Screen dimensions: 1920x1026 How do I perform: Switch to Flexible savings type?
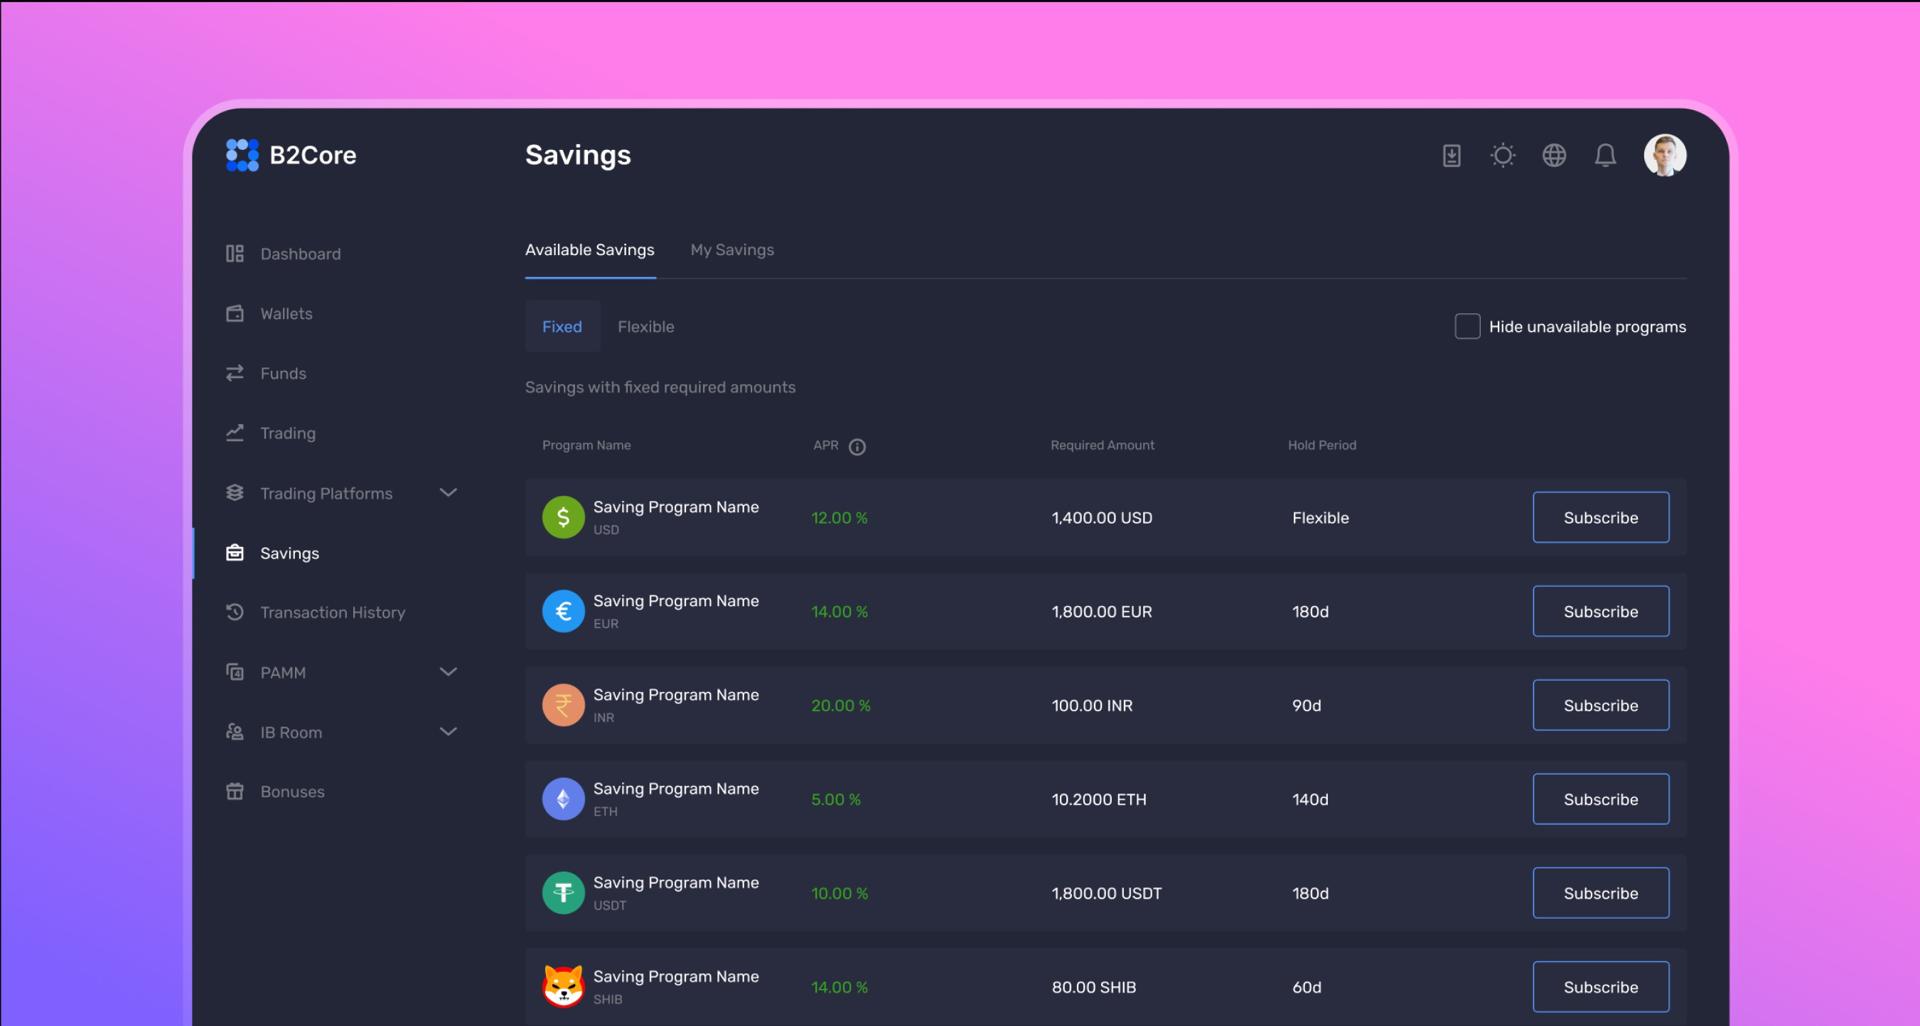coord(646,327)
